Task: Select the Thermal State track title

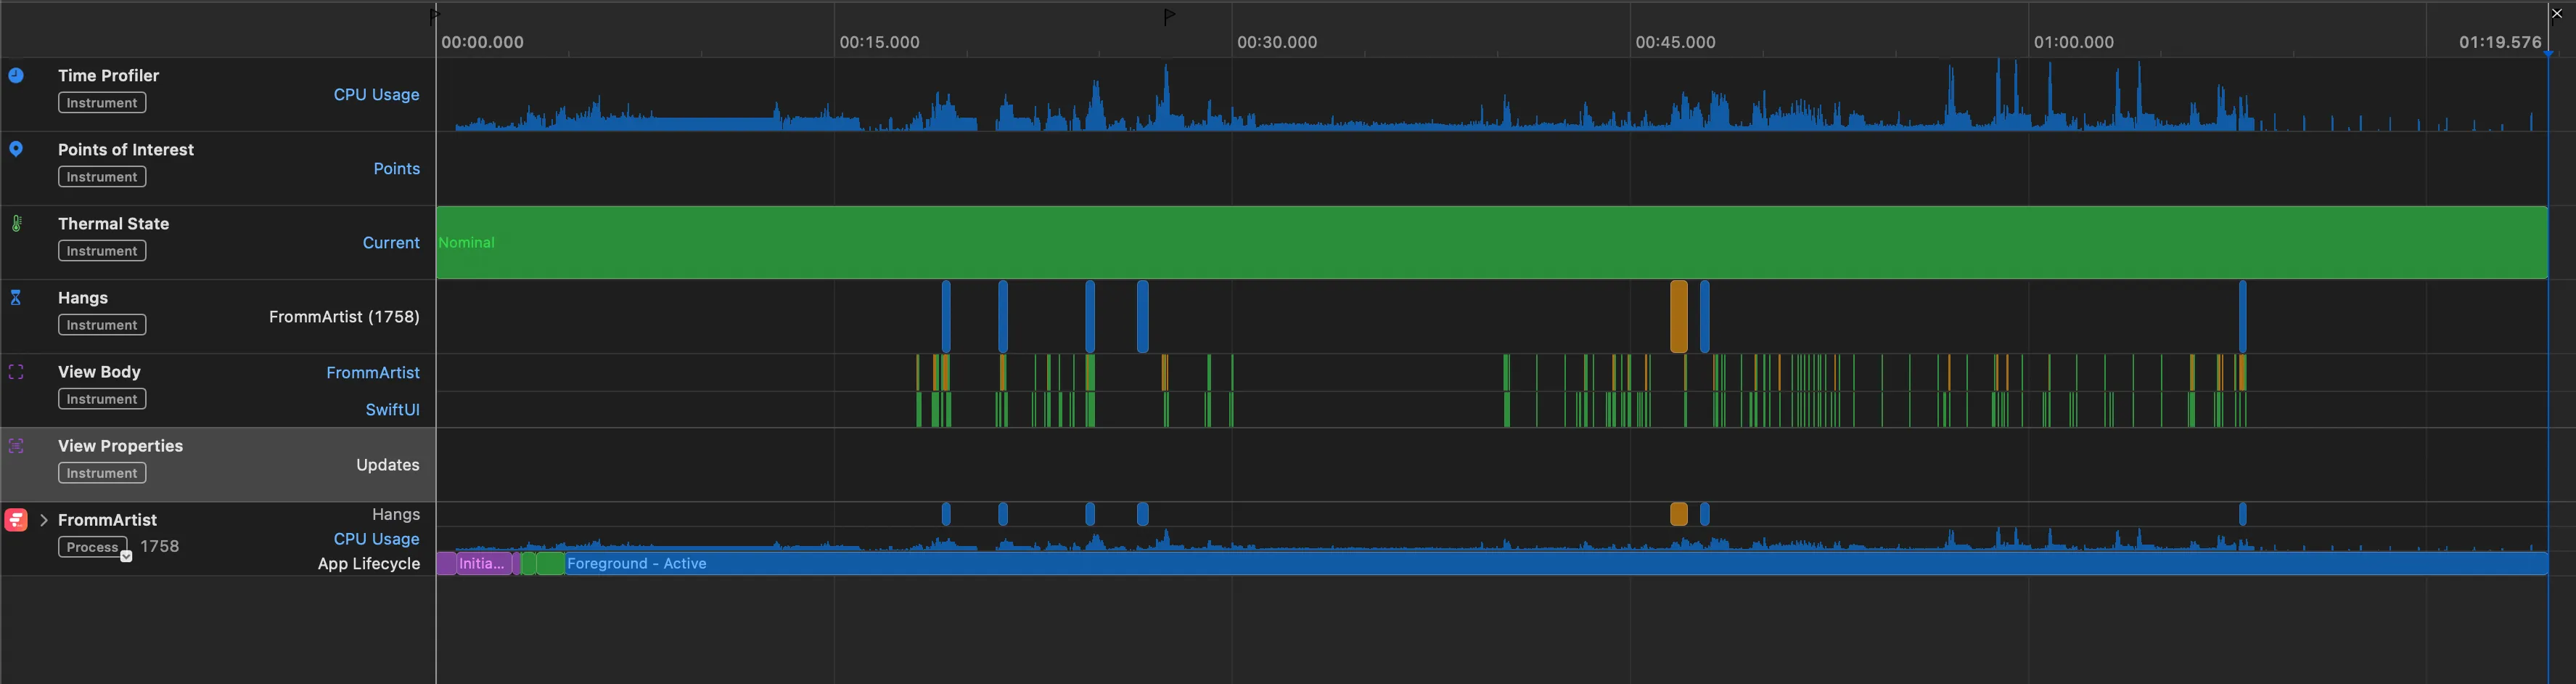Action: (x=113, y=224)
